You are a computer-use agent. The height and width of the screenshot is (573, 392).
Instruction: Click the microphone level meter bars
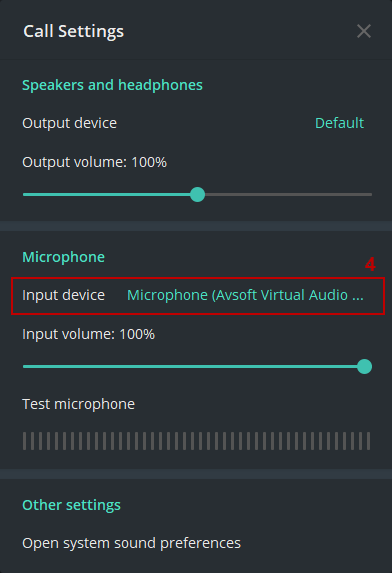197,441
